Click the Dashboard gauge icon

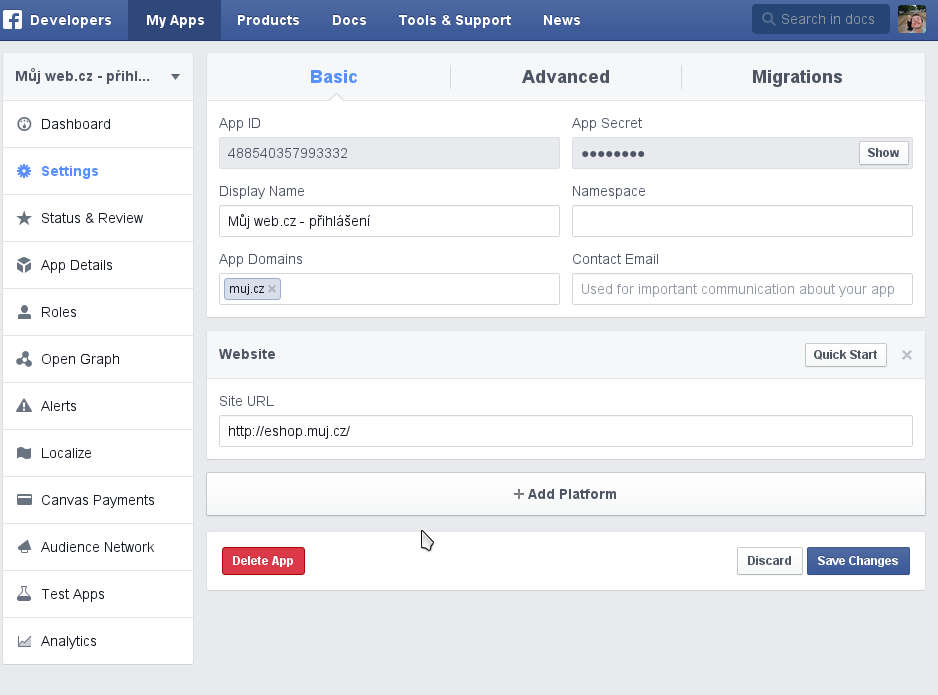[24, 124]
